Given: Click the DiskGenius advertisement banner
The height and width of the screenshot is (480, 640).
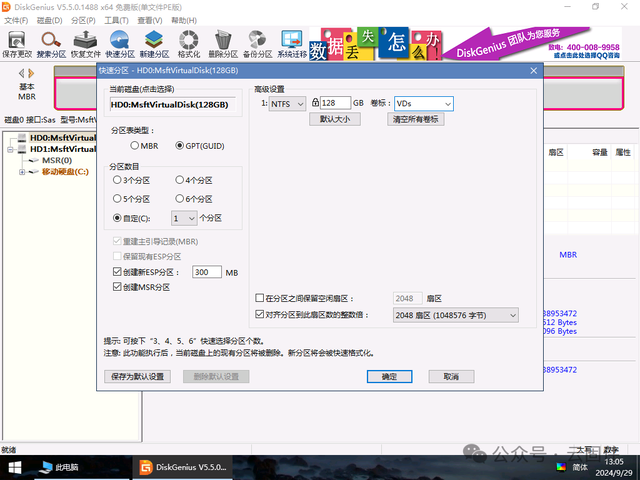Looking at the screenshot, I should point(465,44).
